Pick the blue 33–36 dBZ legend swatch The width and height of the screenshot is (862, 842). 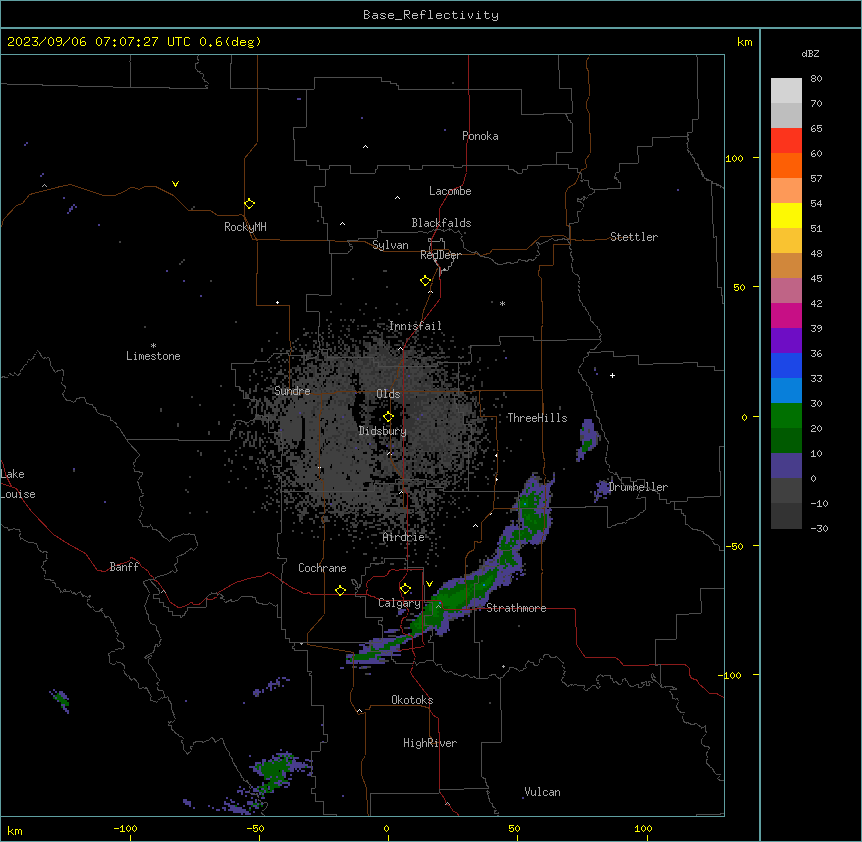click(786, 365)
